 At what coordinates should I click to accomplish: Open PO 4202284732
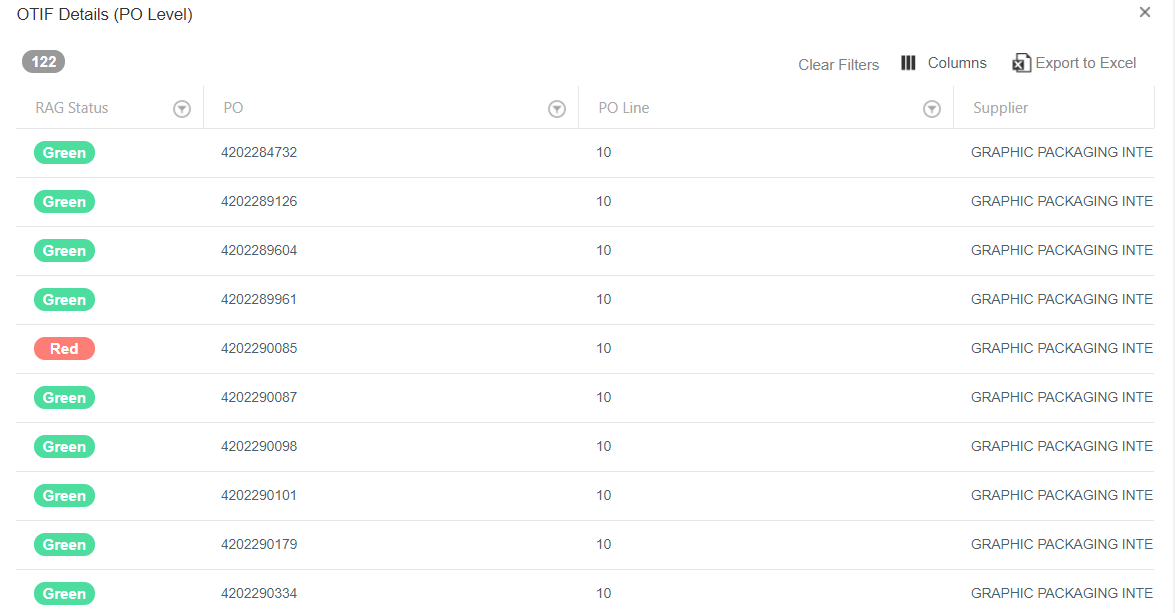[259, 152]
